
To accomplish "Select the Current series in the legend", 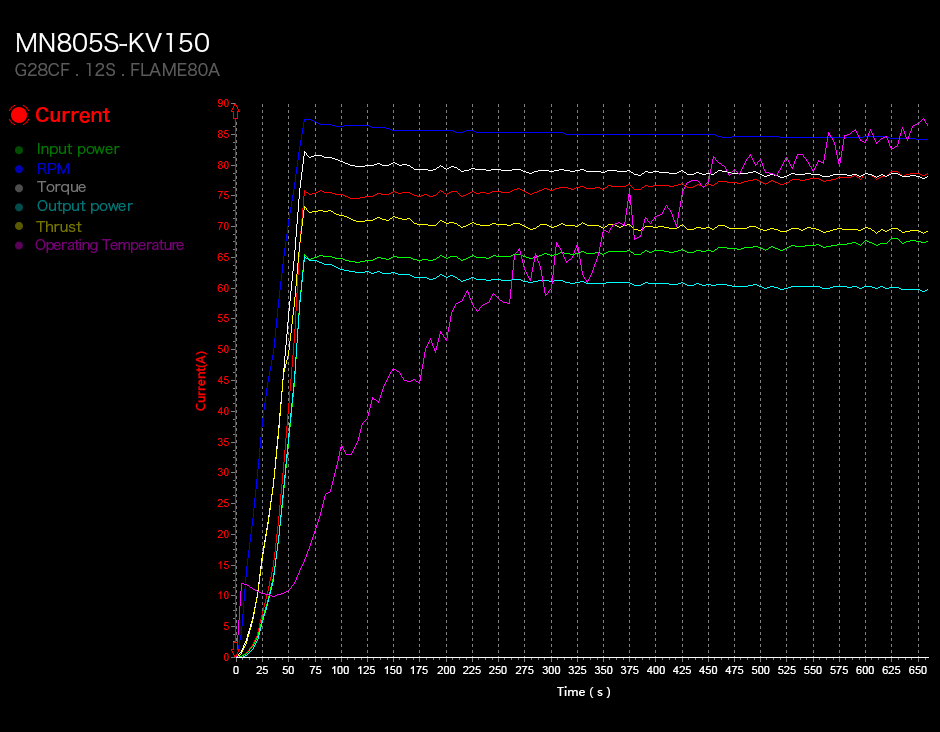I will click(73, 115).
